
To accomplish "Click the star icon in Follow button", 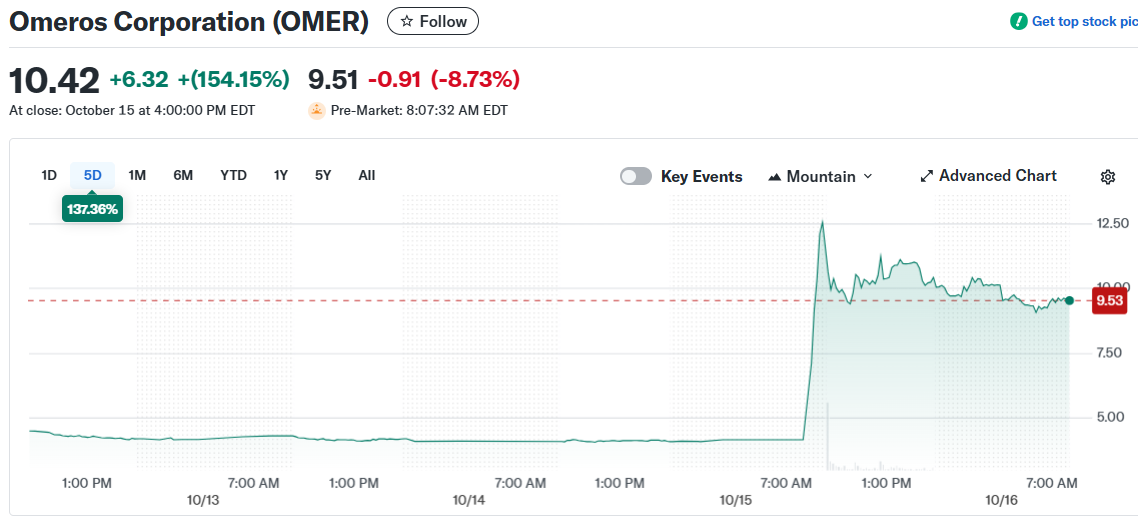I will click(406, 21).
